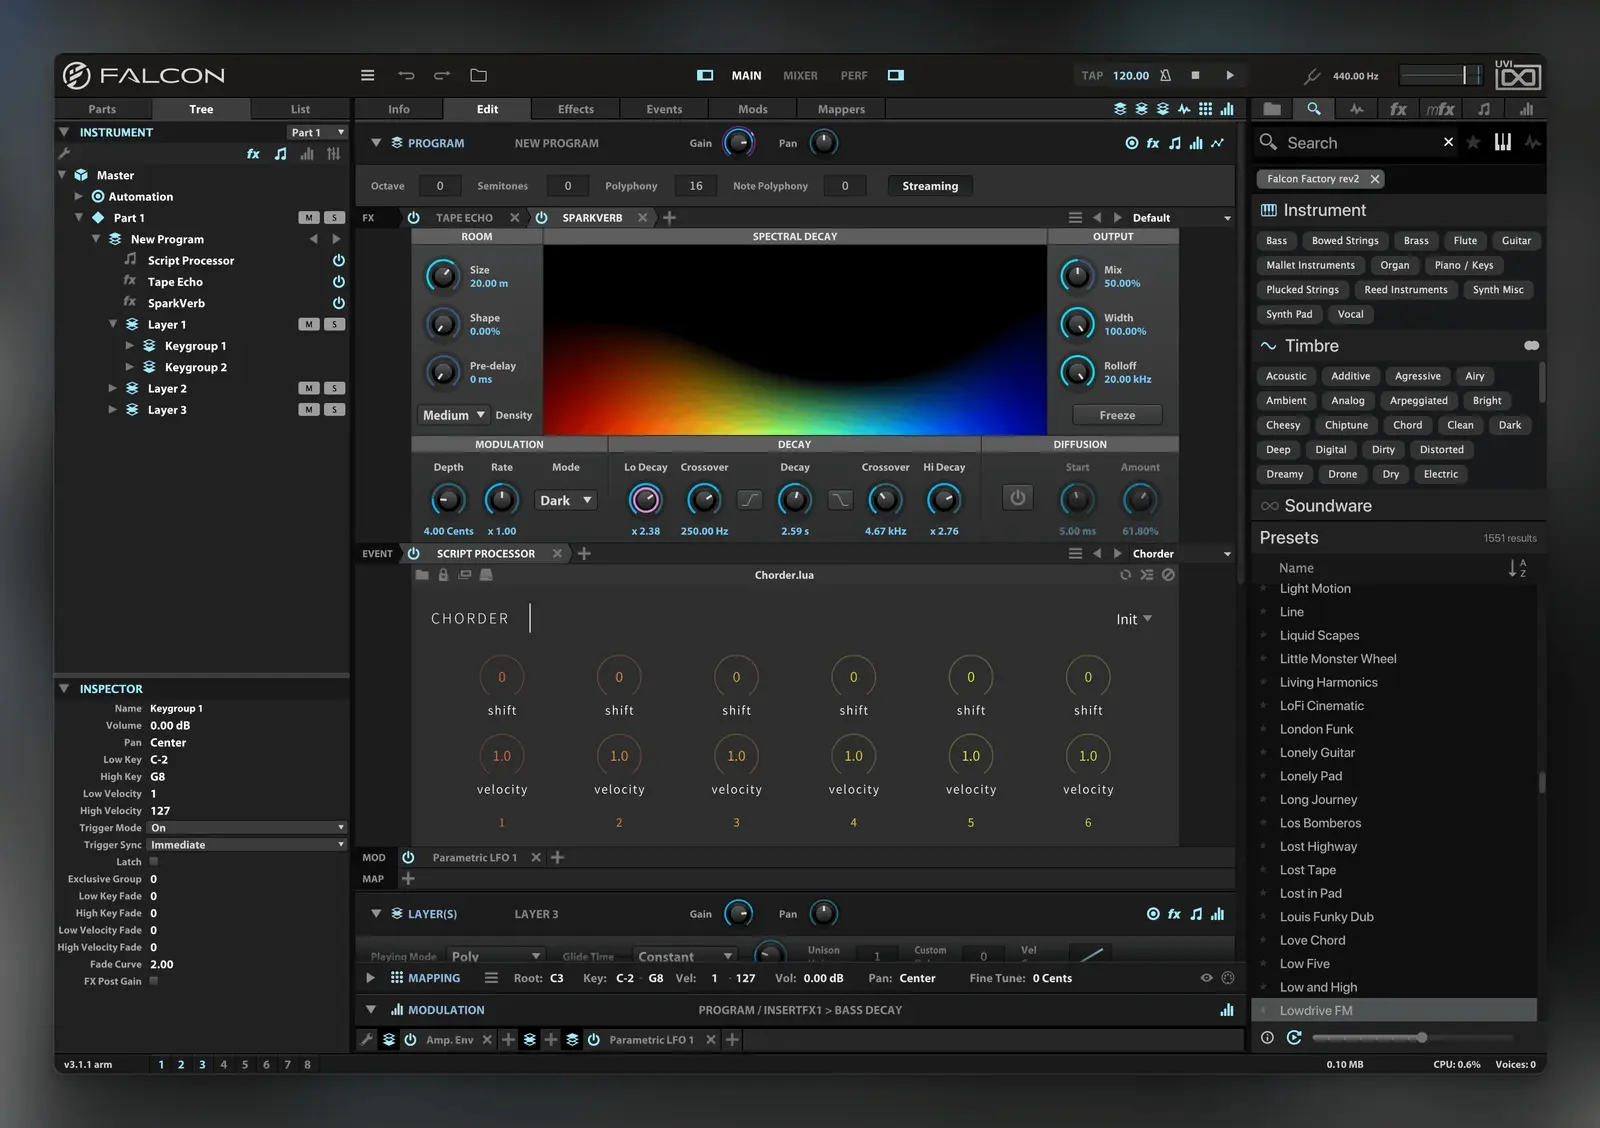Click the Freeze button in SparkVerb
This screenshot has width=1600, height=1128.
coord(1116,415)
